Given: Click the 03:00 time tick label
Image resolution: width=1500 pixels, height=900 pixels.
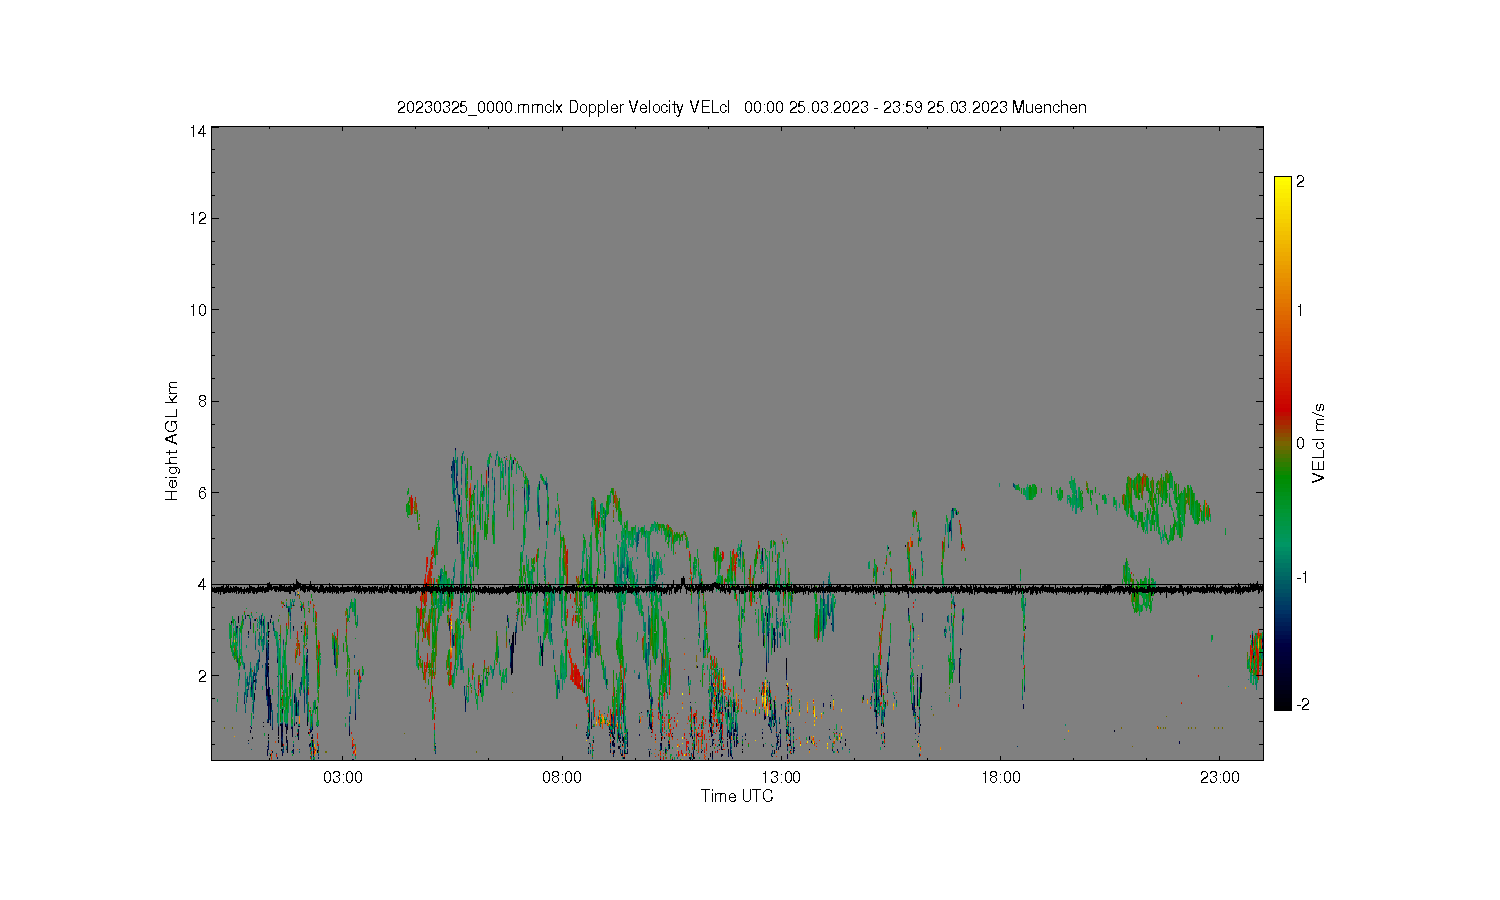Looking at the screenshot, I should (x=343, y=777).
